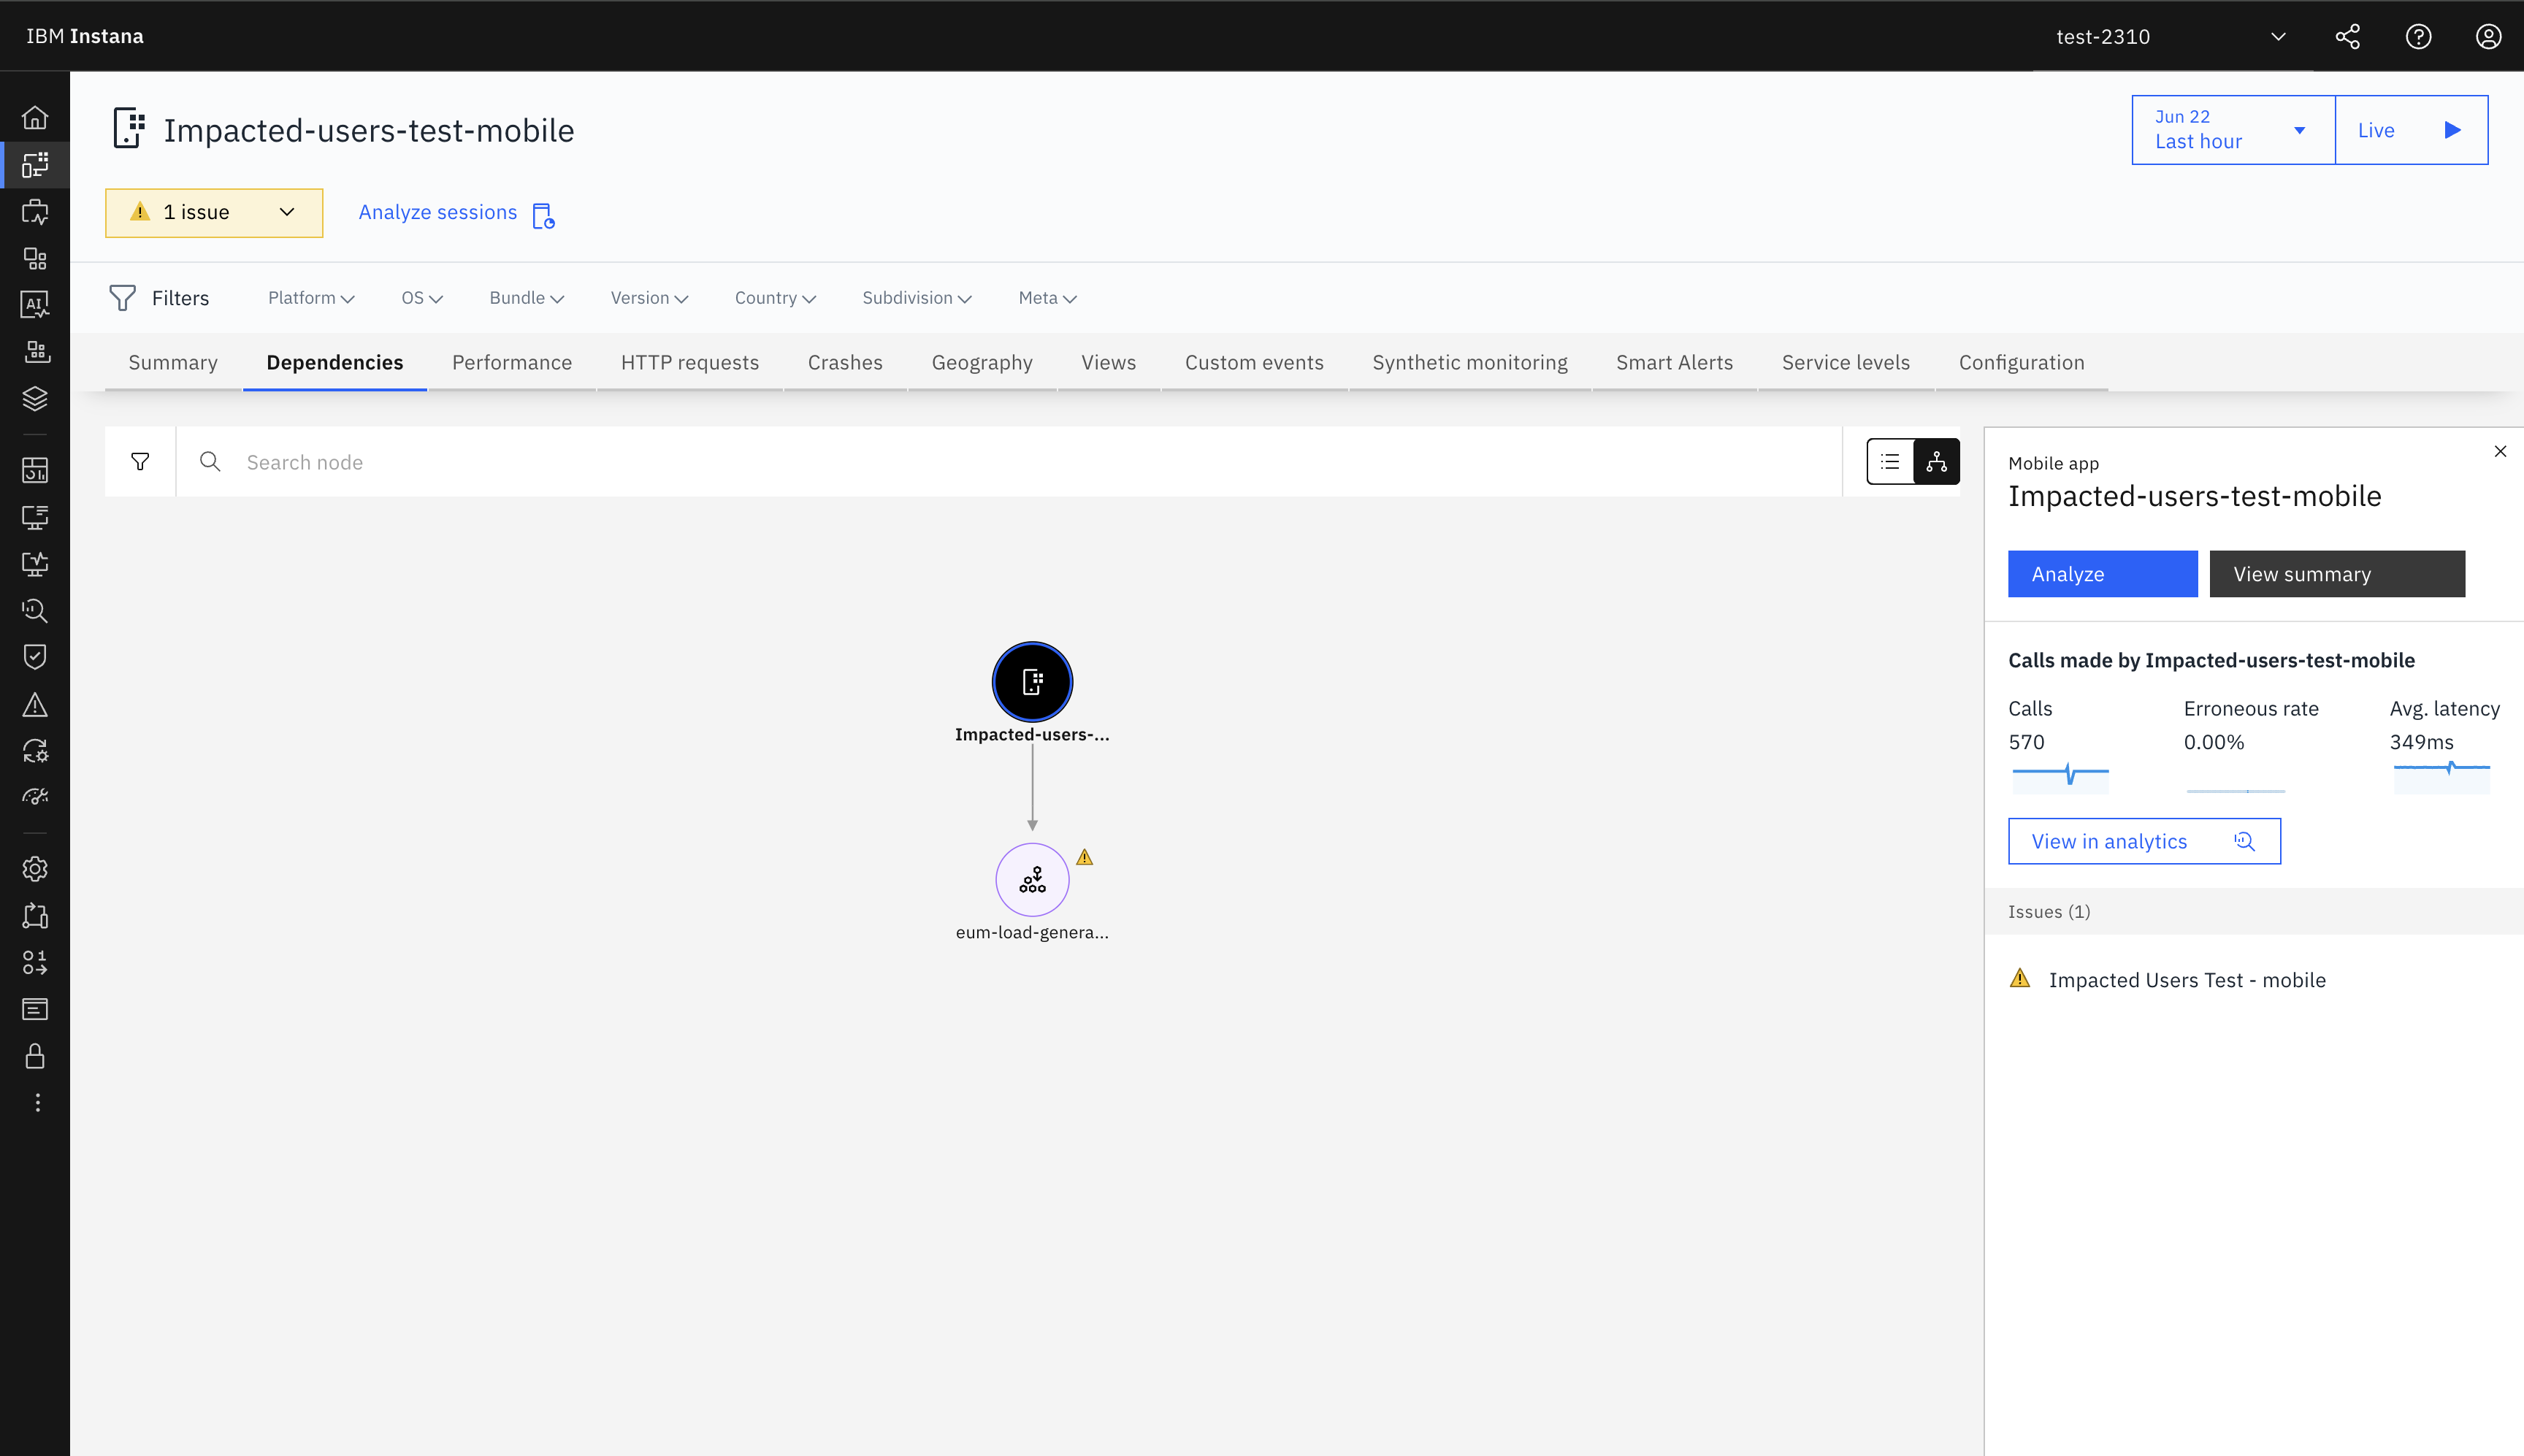Open the Last hour time range picker
2524x1456 pixels.
click(2233, 130)
